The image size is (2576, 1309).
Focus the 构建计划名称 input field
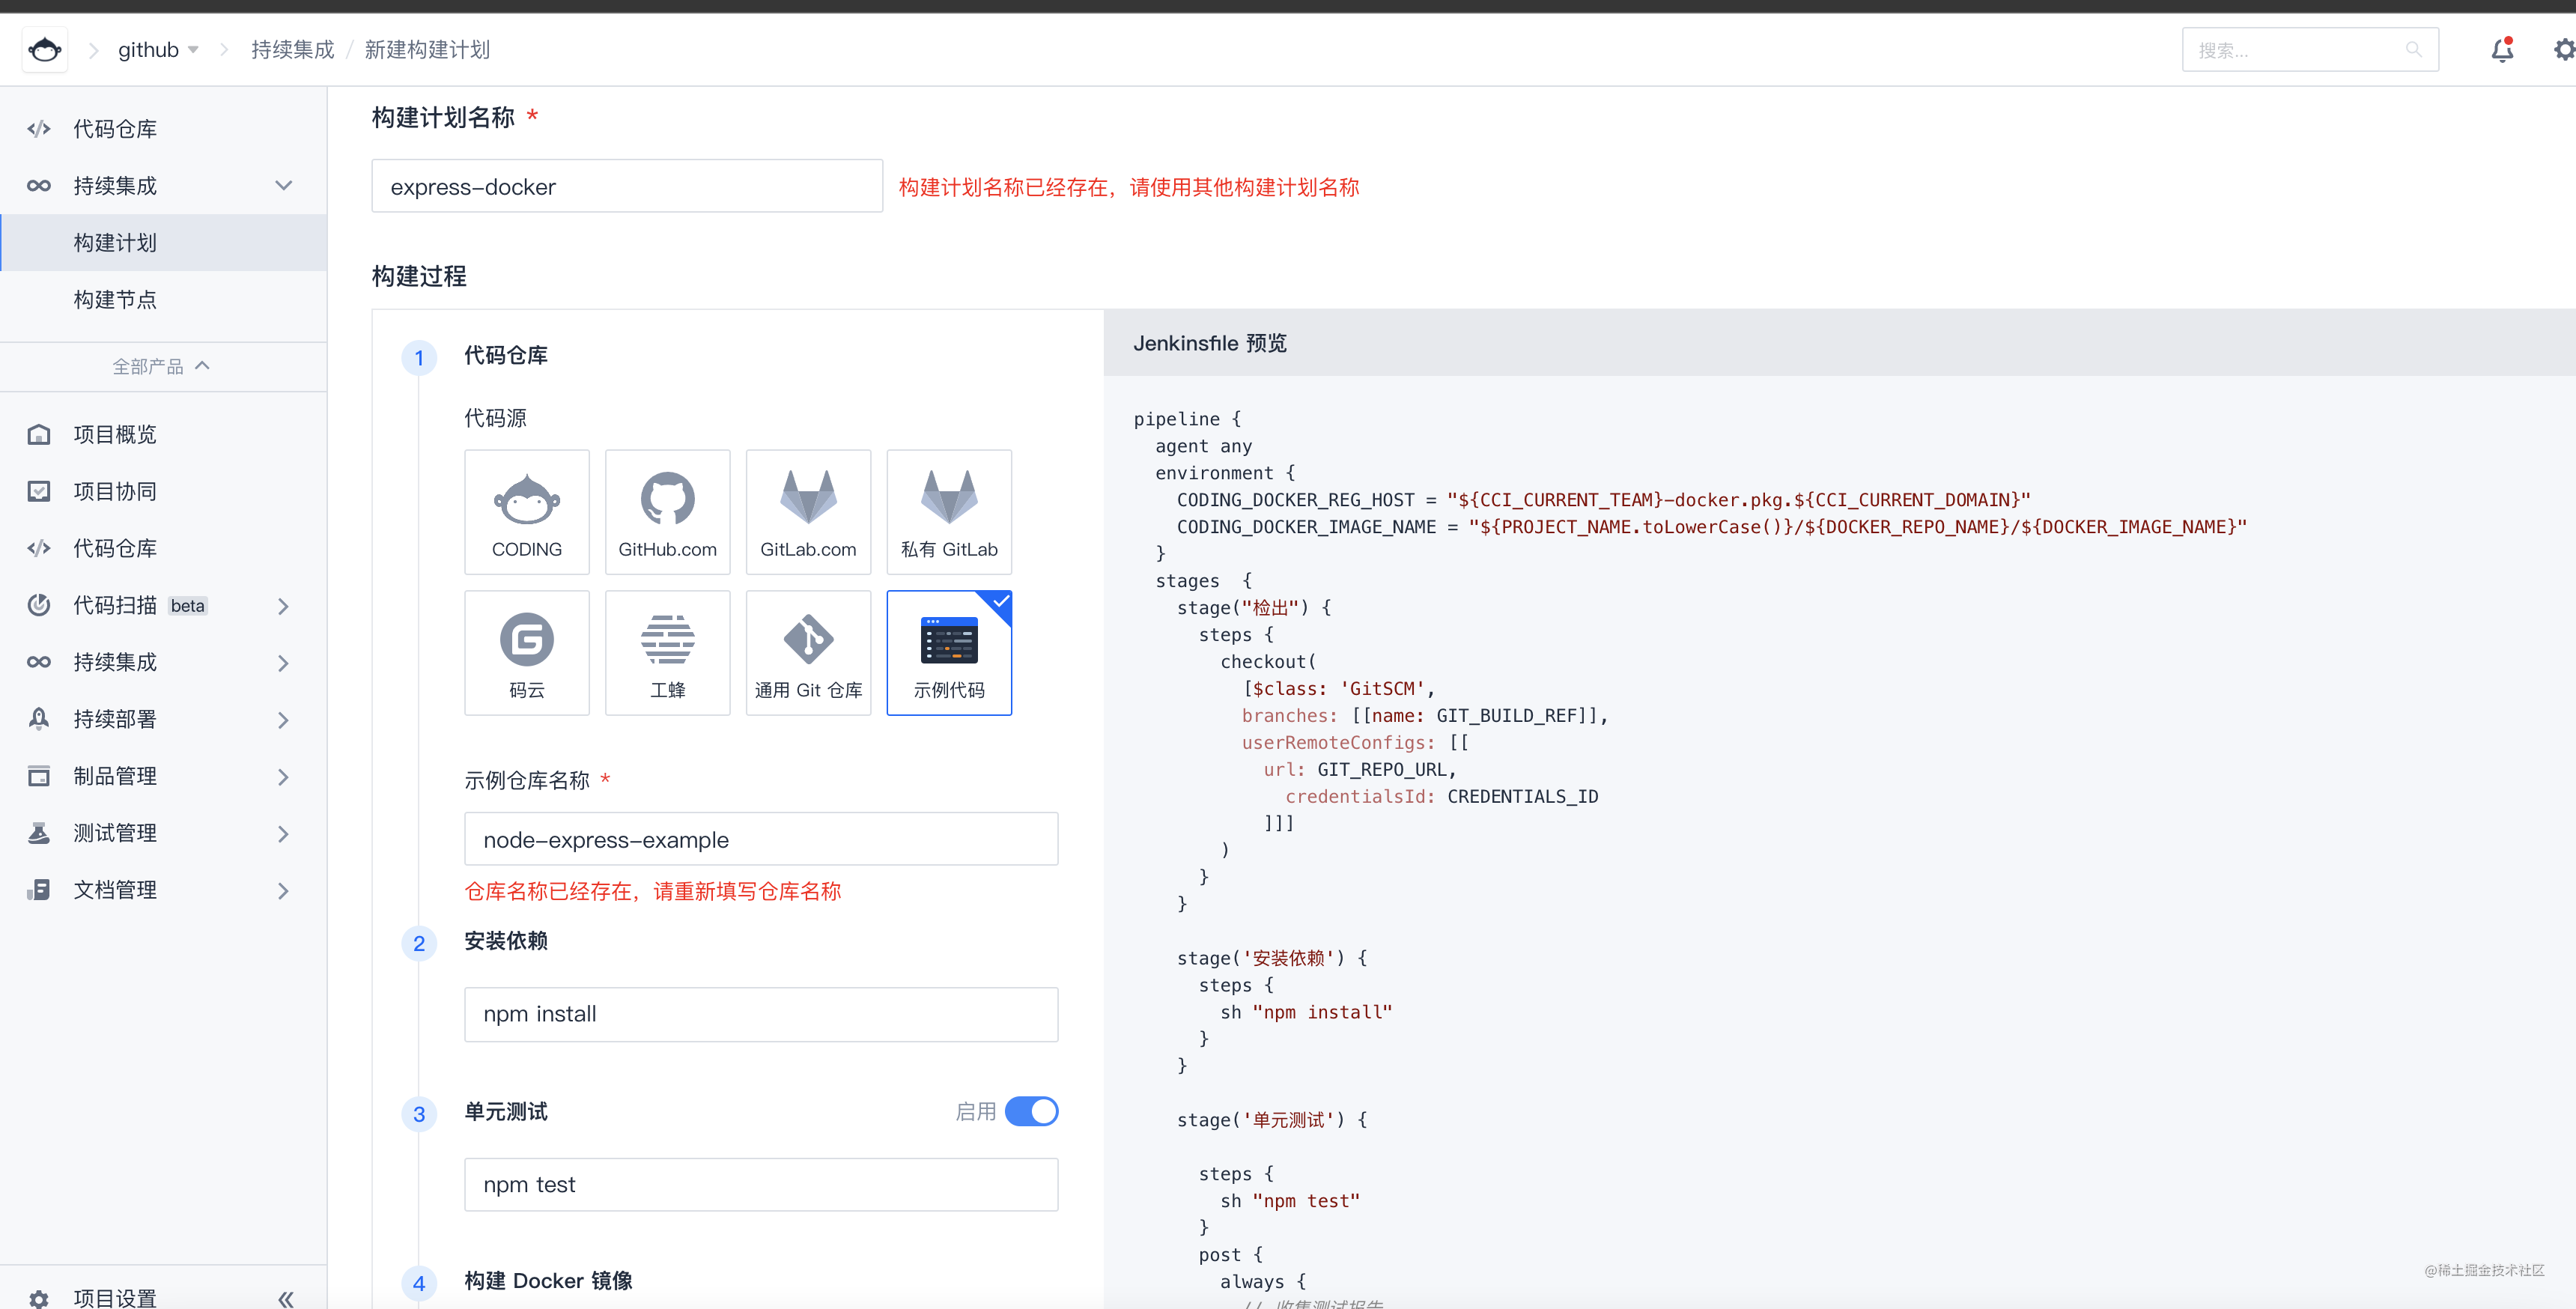(x=627, y=186)
